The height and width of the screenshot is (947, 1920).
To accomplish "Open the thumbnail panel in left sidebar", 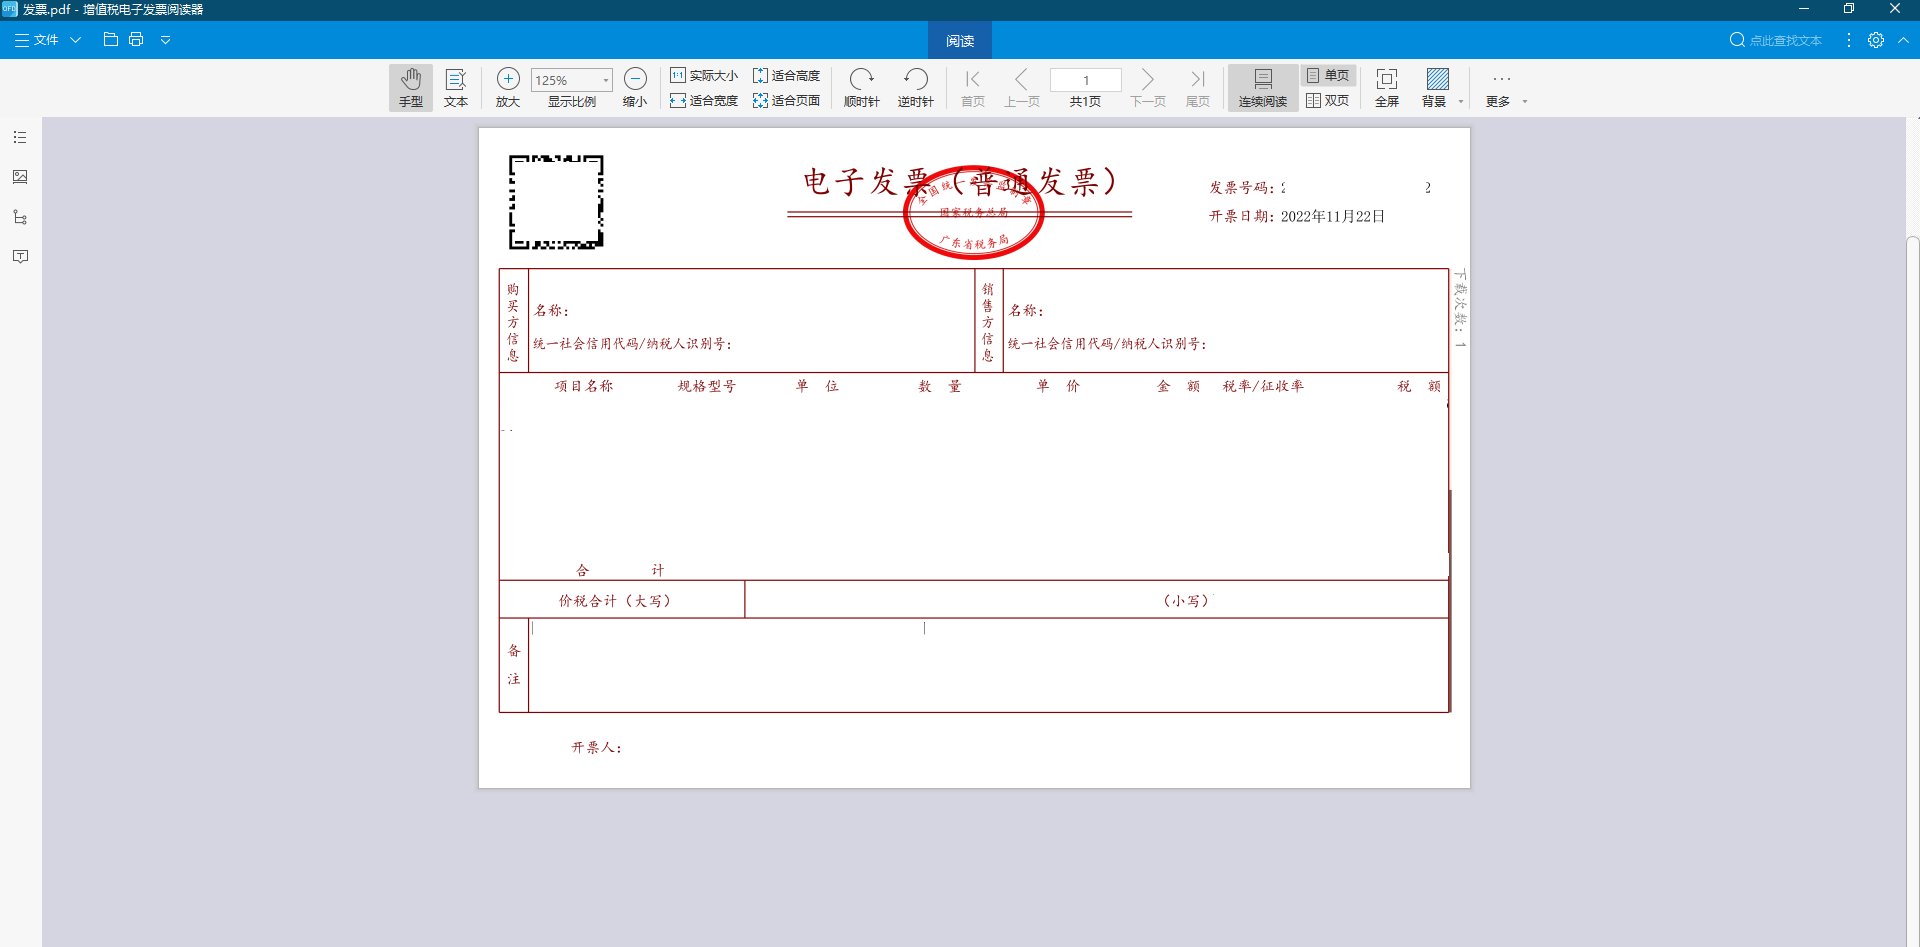I will click(20, 177).
